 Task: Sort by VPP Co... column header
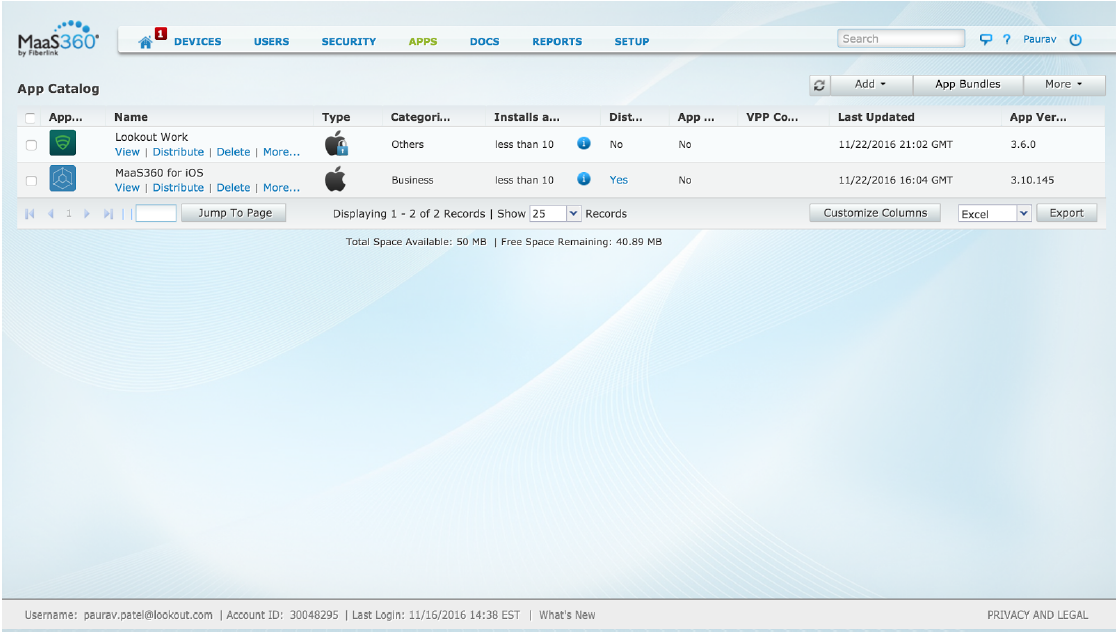point(772,117)
